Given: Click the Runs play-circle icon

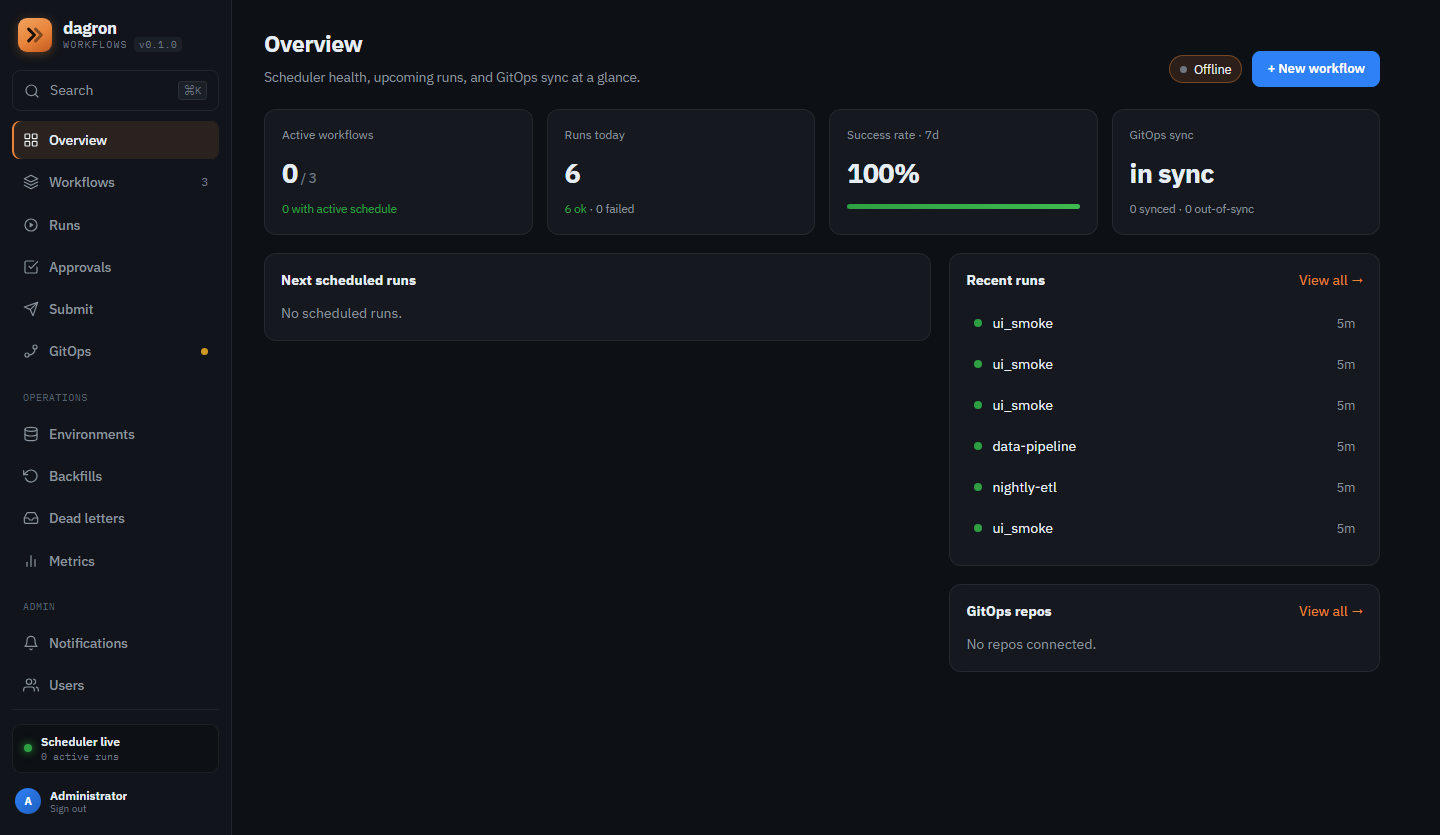Looking at the screenshot, I should [31, 225].
